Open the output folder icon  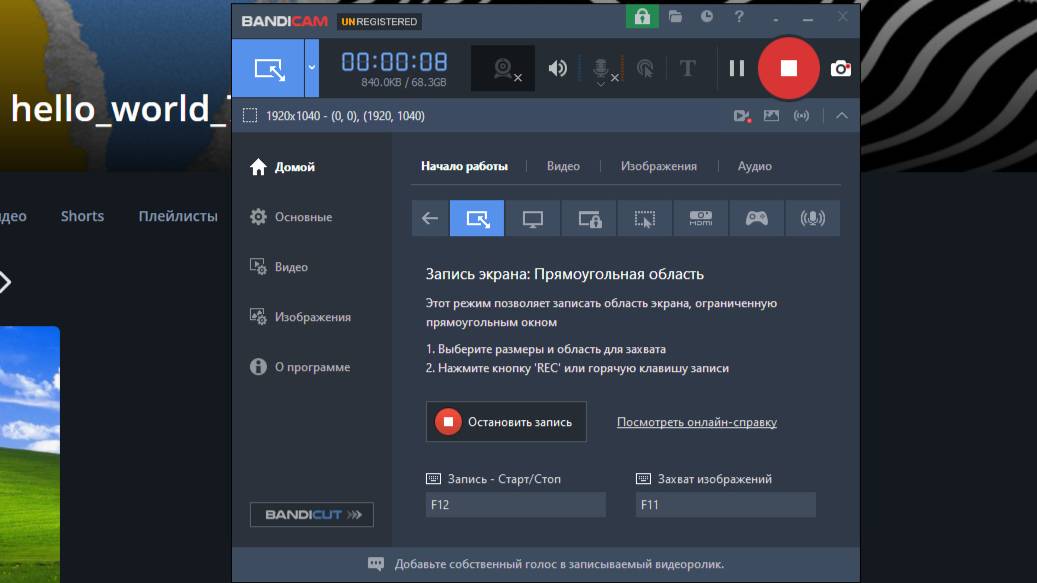pyautogui.click(x=675, y=17)
